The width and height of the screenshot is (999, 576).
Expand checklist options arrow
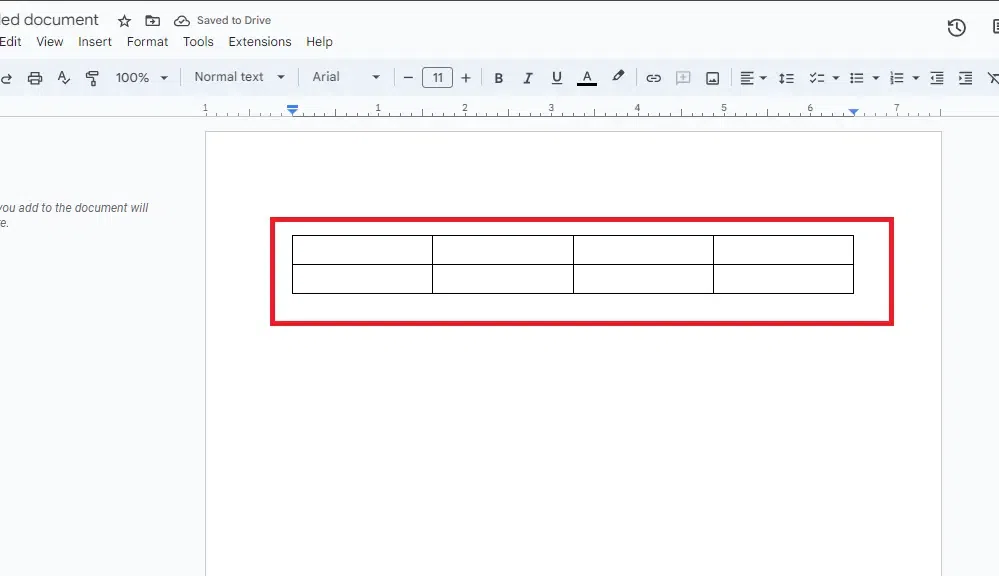pos(835,78)
